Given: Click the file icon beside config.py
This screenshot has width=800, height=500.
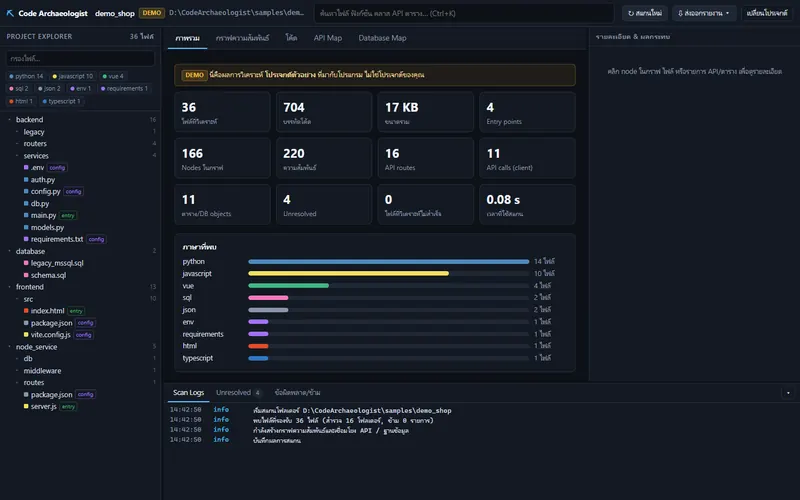Looking at the screenshot, I should pyautogui.click(x=26, y=191).
